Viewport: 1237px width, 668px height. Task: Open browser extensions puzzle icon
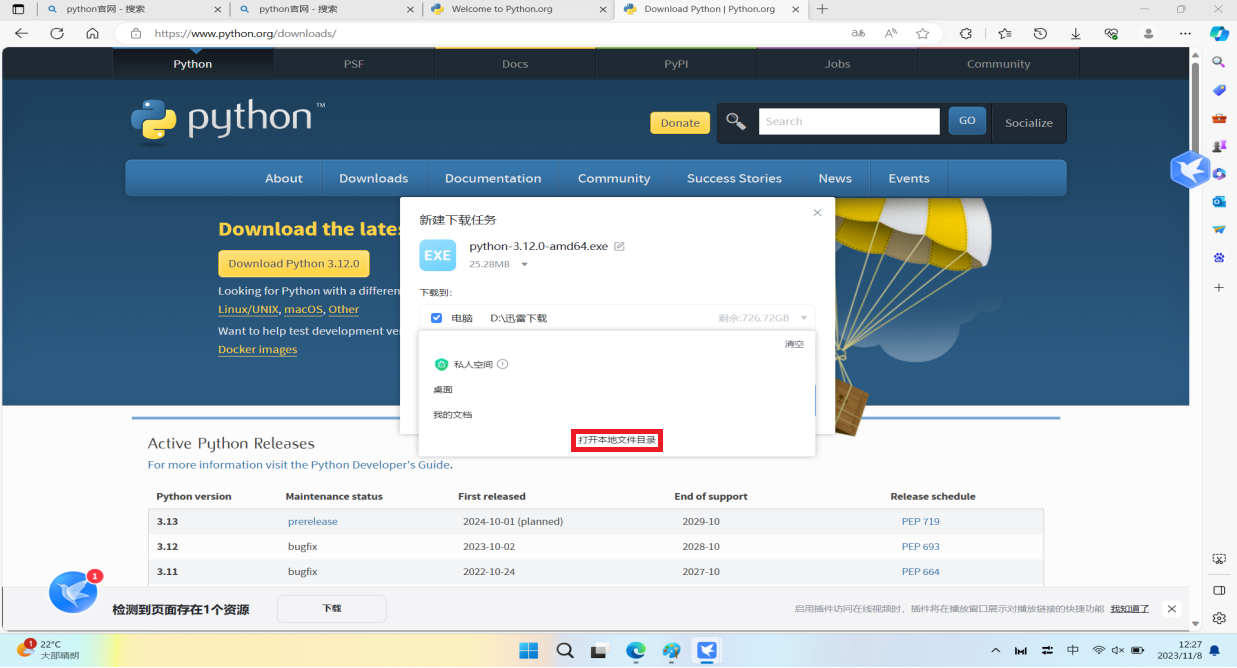(965, 33)
